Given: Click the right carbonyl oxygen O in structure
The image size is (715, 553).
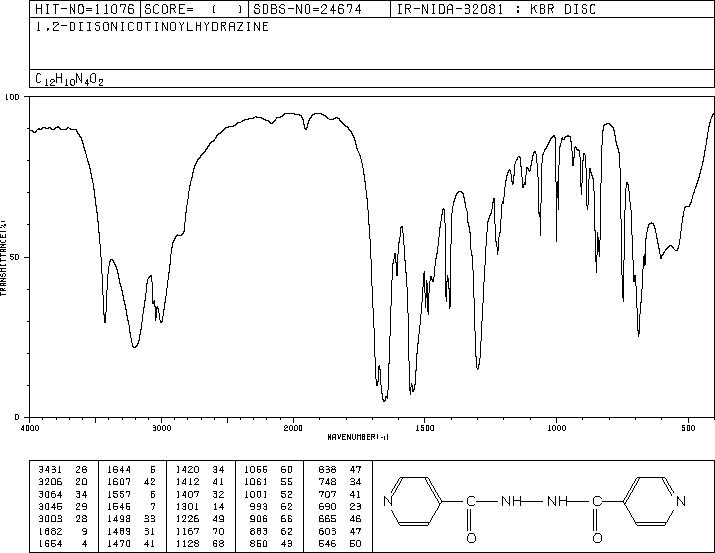Looking at the screenshot, I should tap(597, 538).
